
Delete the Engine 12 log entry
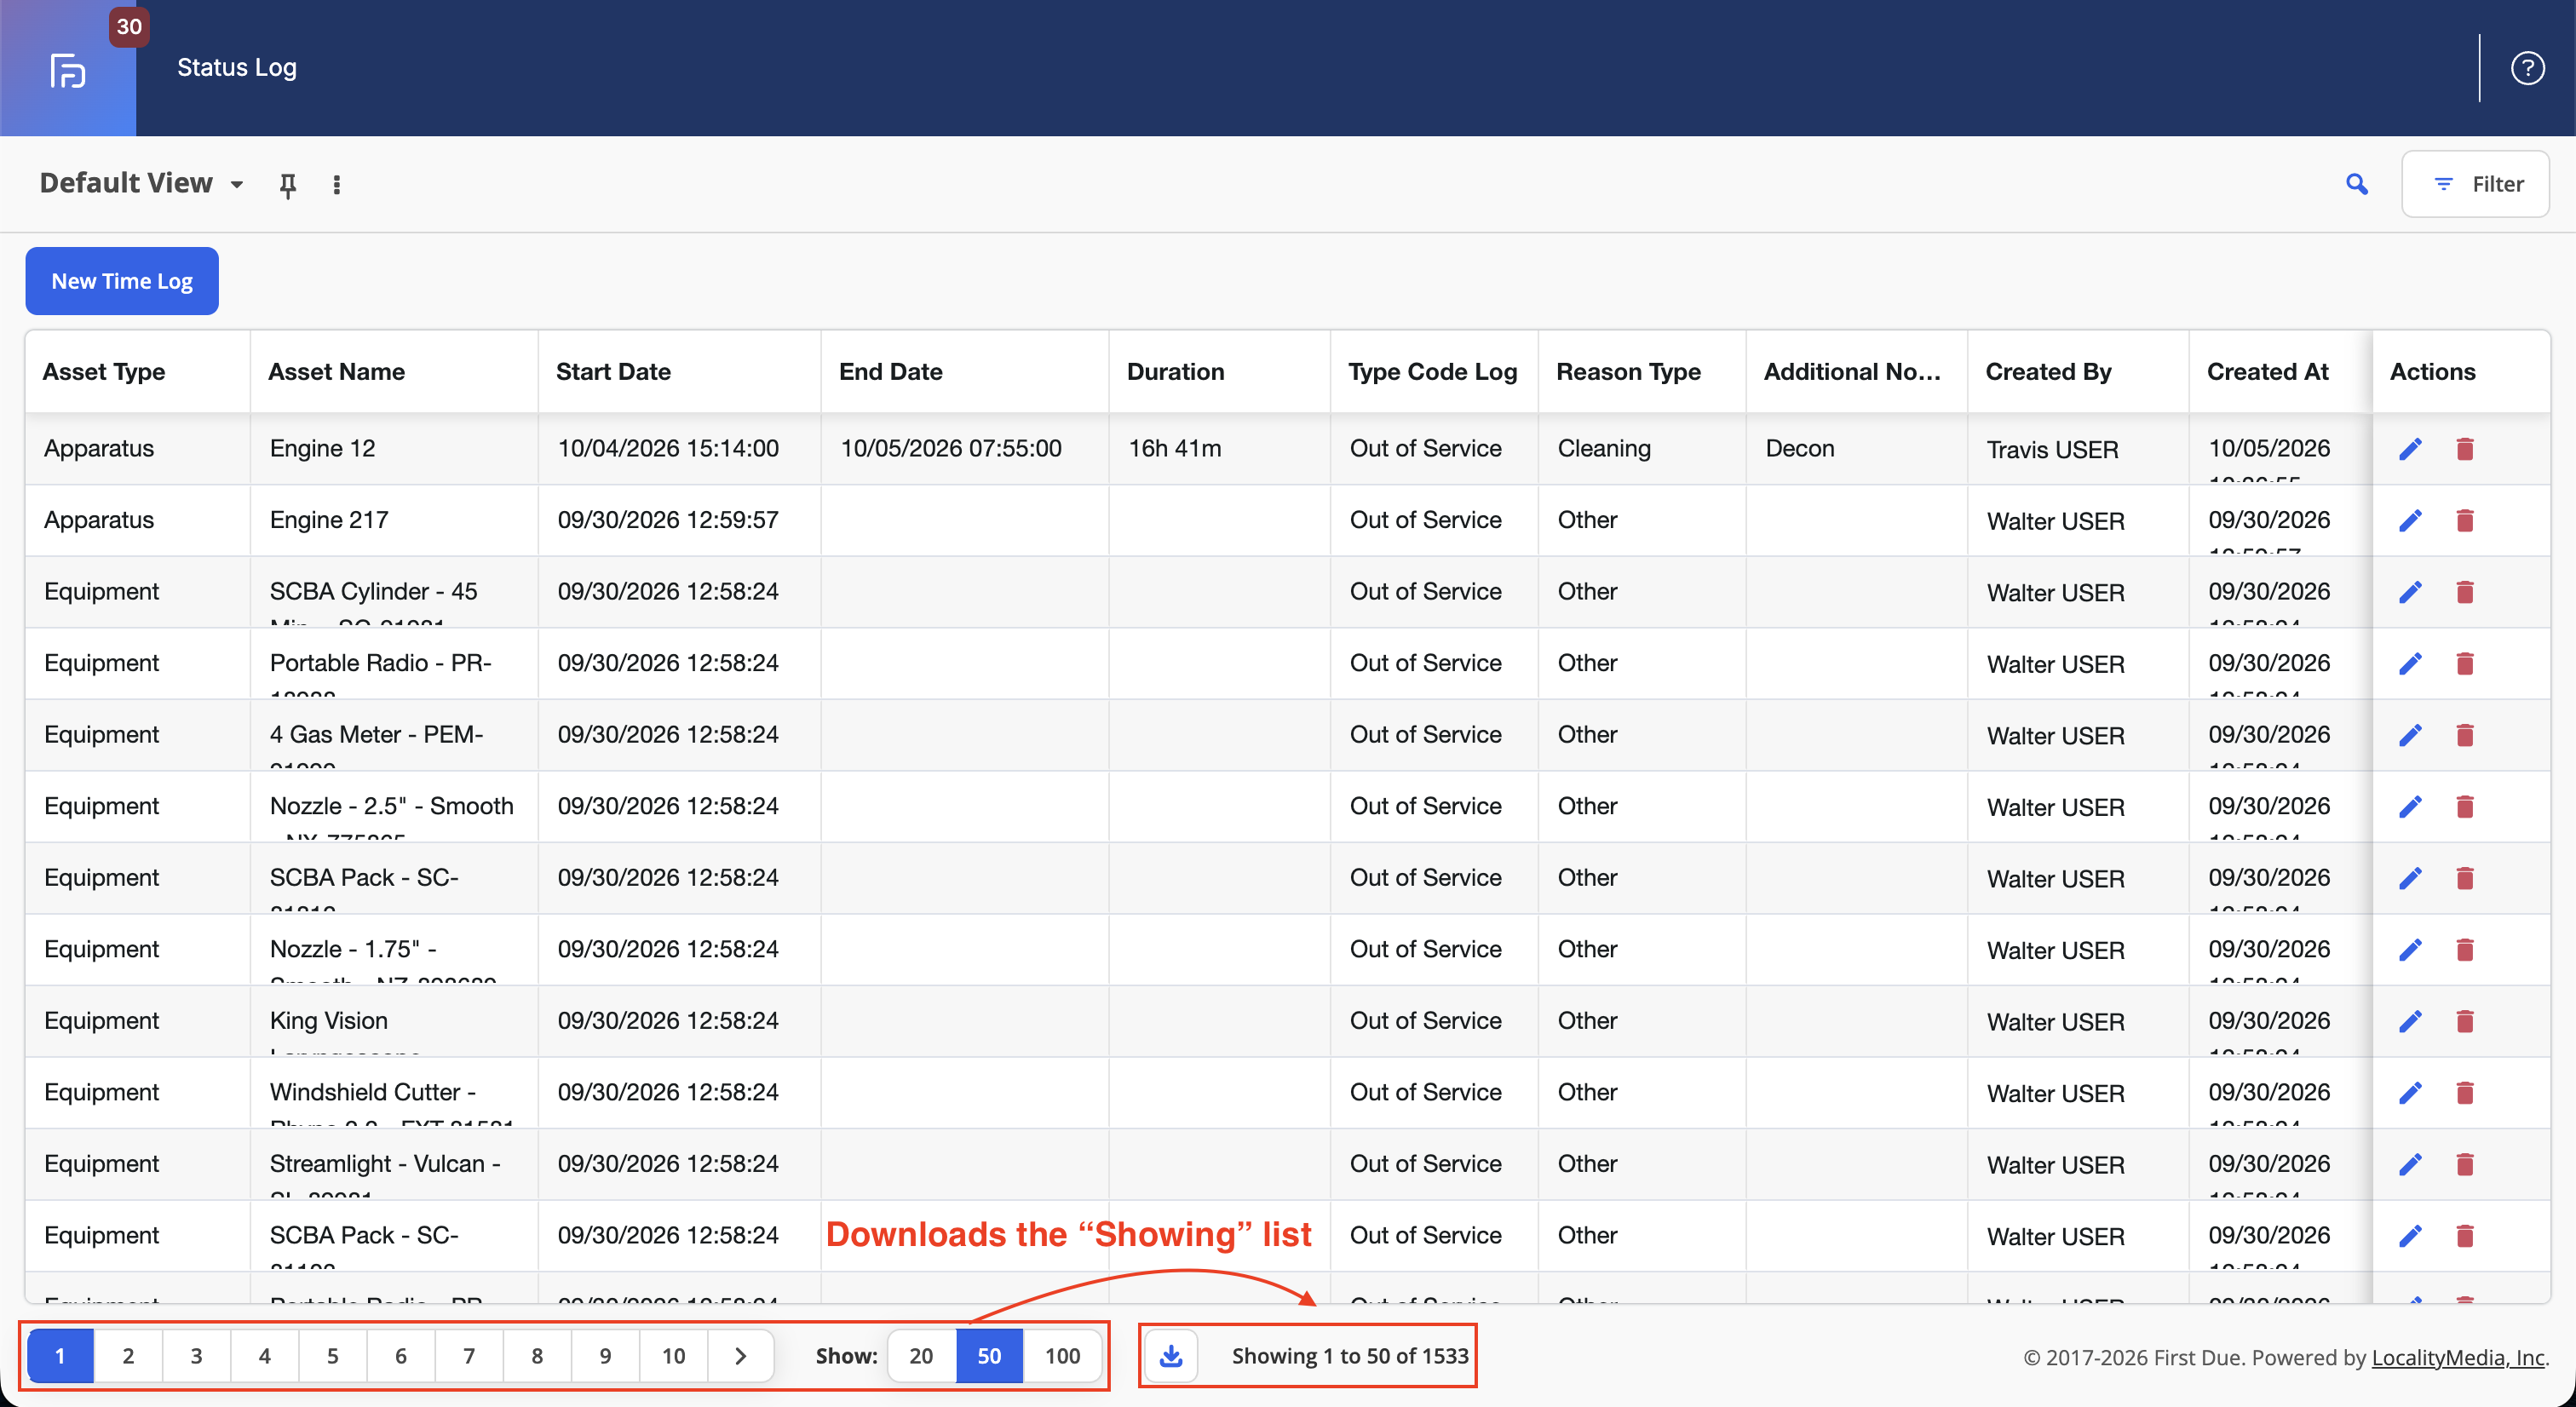click(x=2465, y=449)
